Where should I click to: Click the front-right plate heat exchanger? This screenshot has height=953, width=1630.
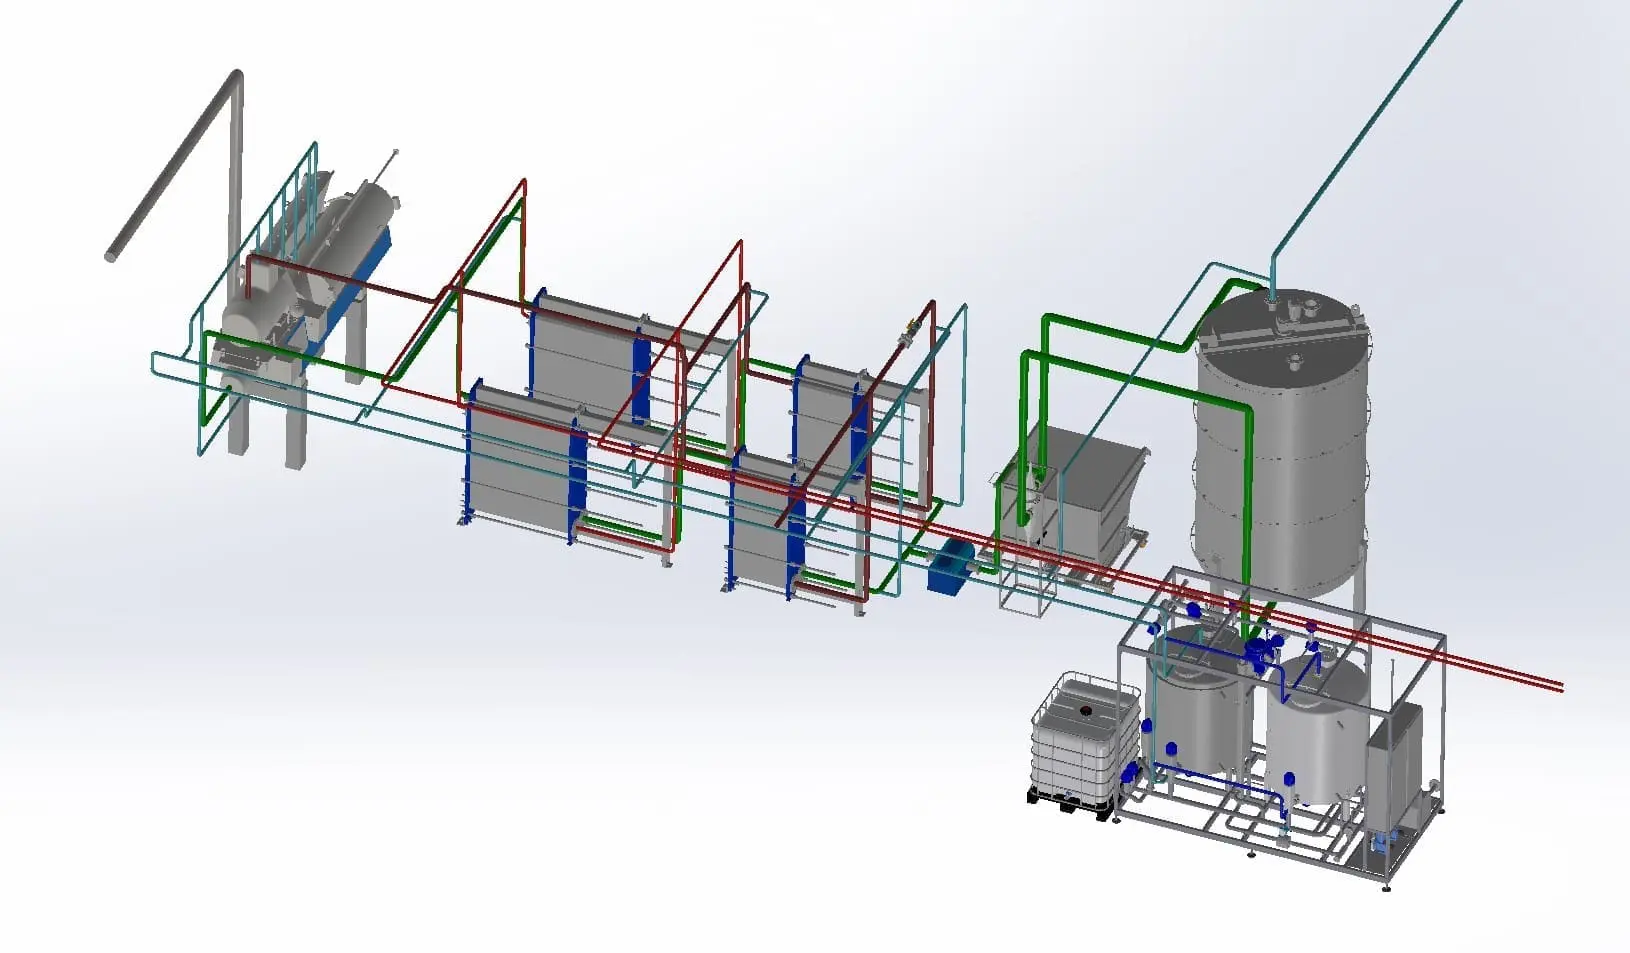tap(760, 520)
